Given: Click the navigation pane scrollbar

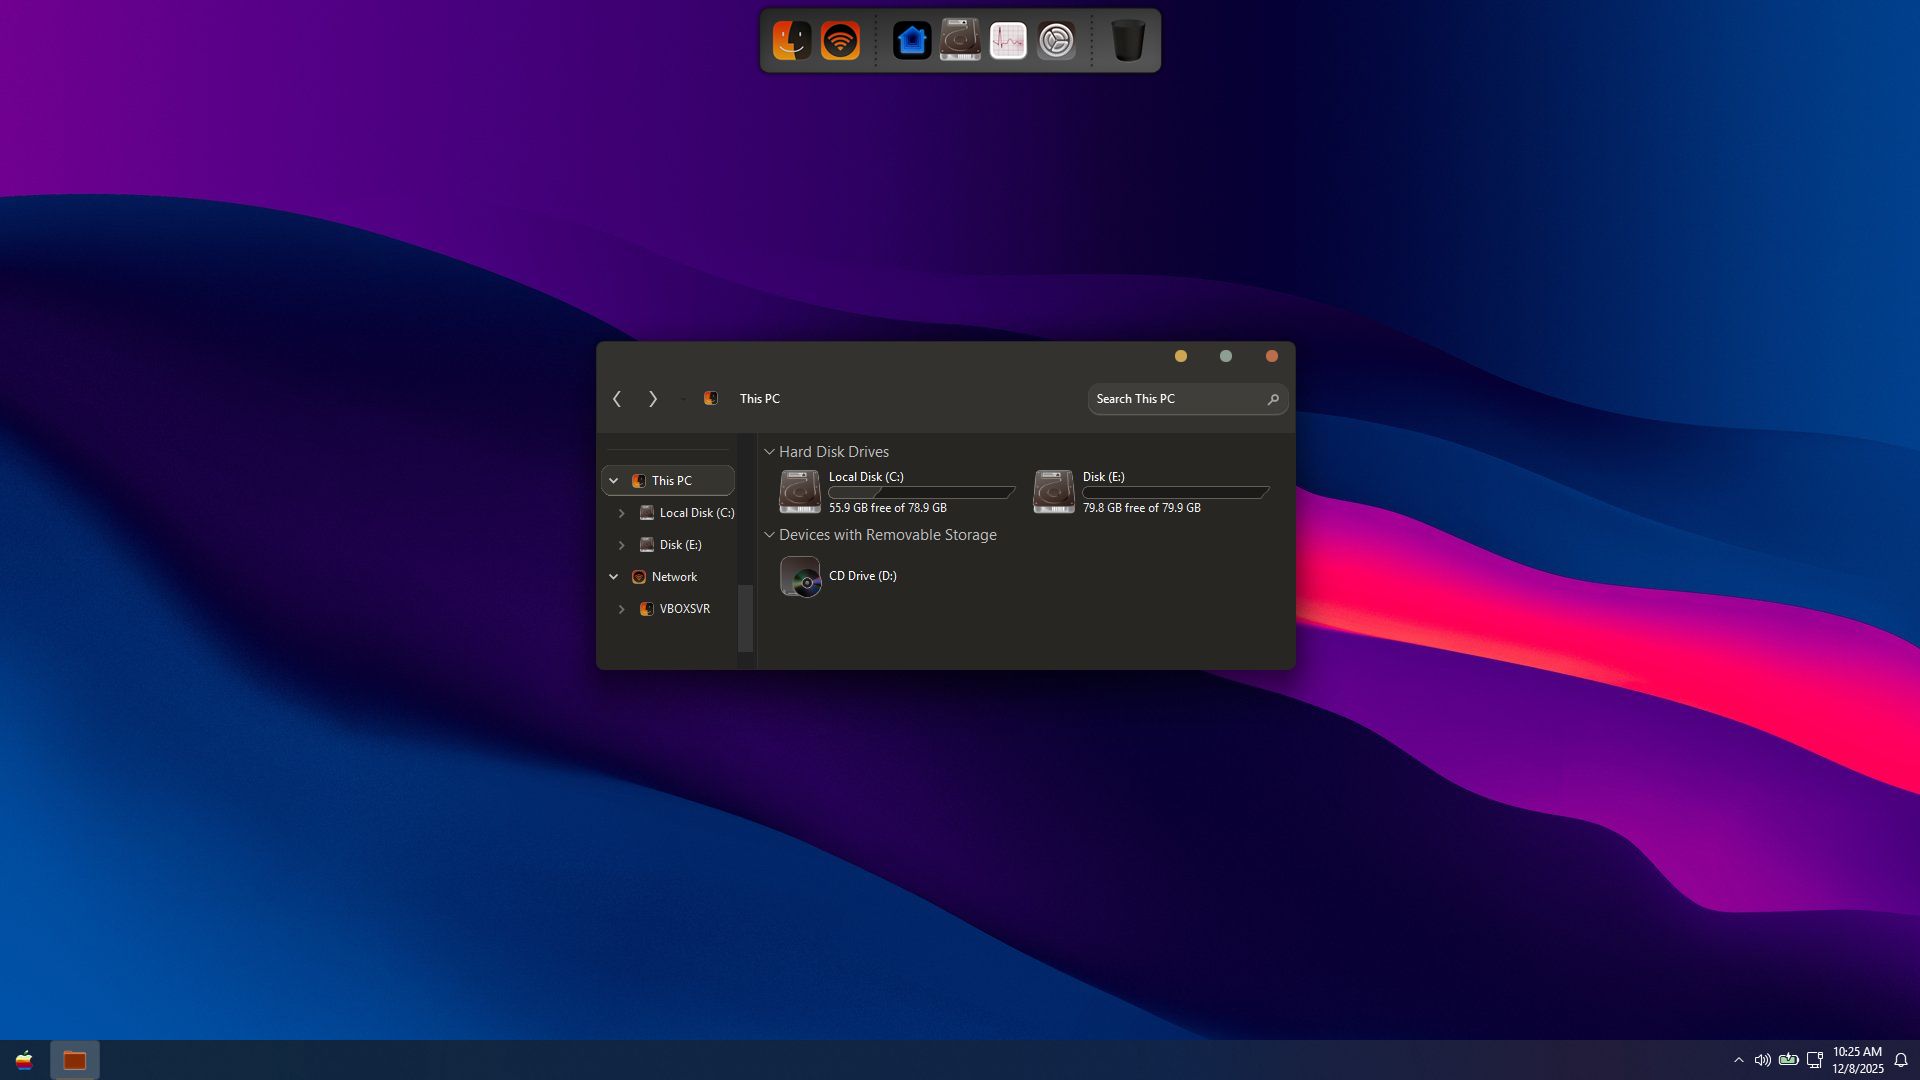Looking at the screenshot, I should (x=745, y=617).
